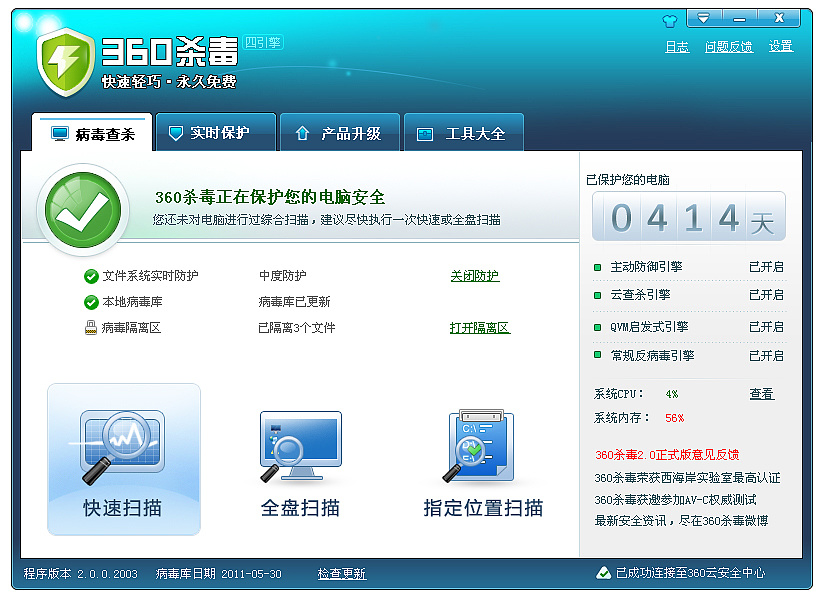The image size is (820, 597).
Task: Click the cloud icon in the title bar
Action: [x=668, y=18]
